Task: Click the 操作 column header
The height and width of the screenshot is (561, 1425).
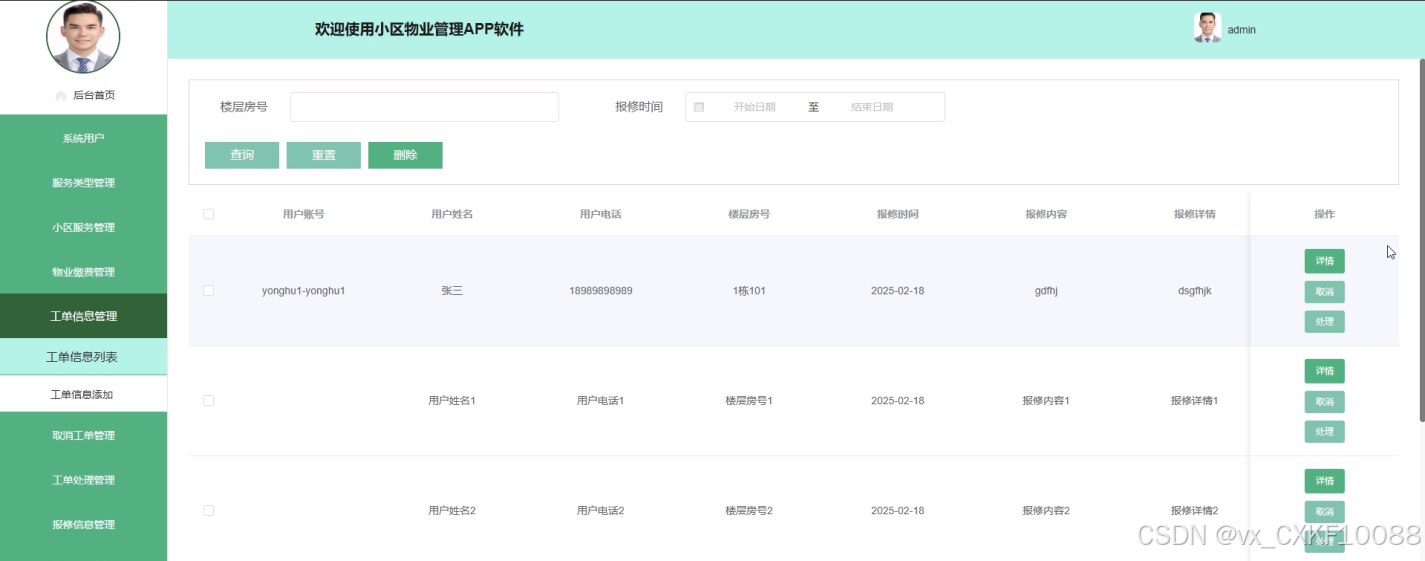Action: [x=1324, y=214]
